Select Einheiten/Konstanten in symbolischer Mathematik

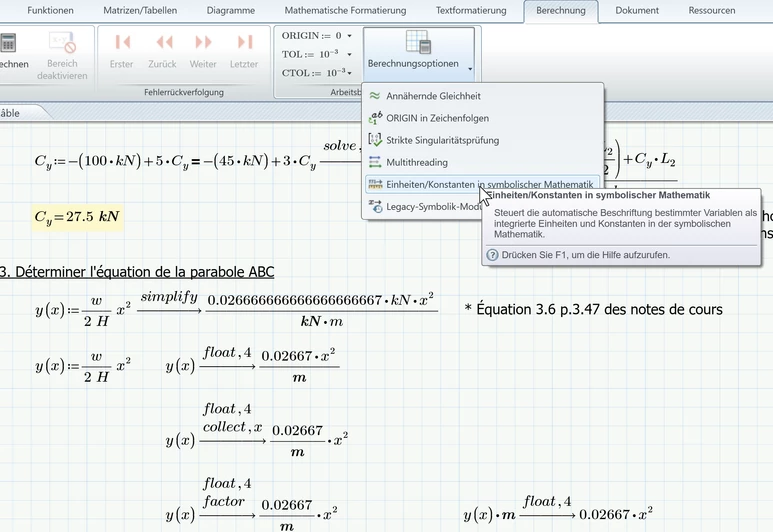click(x=483, y=184)
